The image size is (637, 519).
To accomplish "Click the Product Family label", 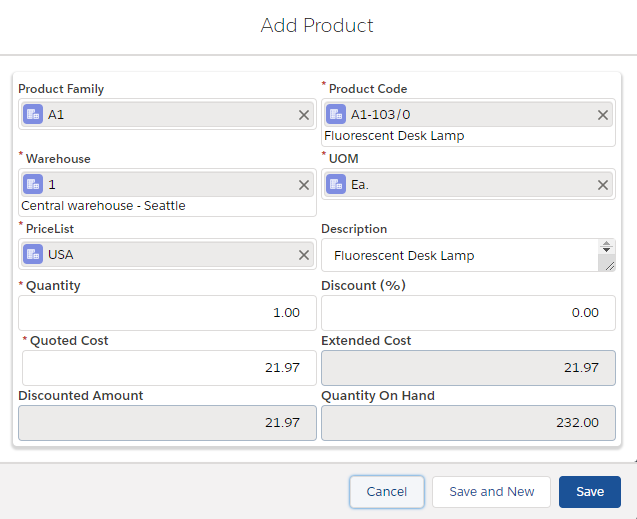I will coord(61,89).
